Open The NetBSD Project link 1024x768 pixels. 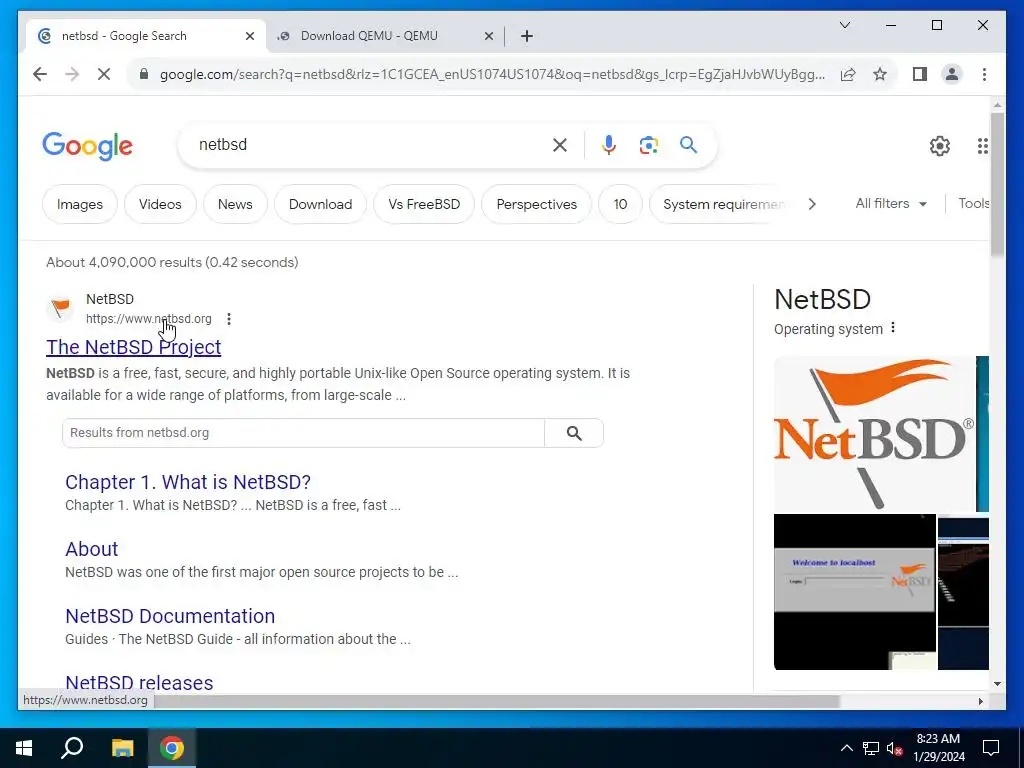coord(134,347)
